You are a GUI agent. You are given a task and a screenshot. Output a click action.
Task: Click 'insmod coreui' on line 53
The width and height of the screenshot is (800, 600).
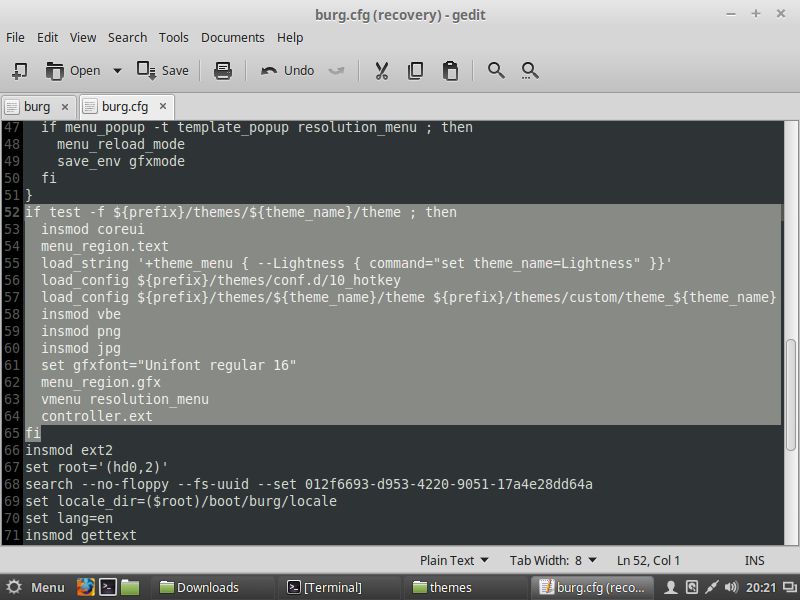(x=92, y=229)
